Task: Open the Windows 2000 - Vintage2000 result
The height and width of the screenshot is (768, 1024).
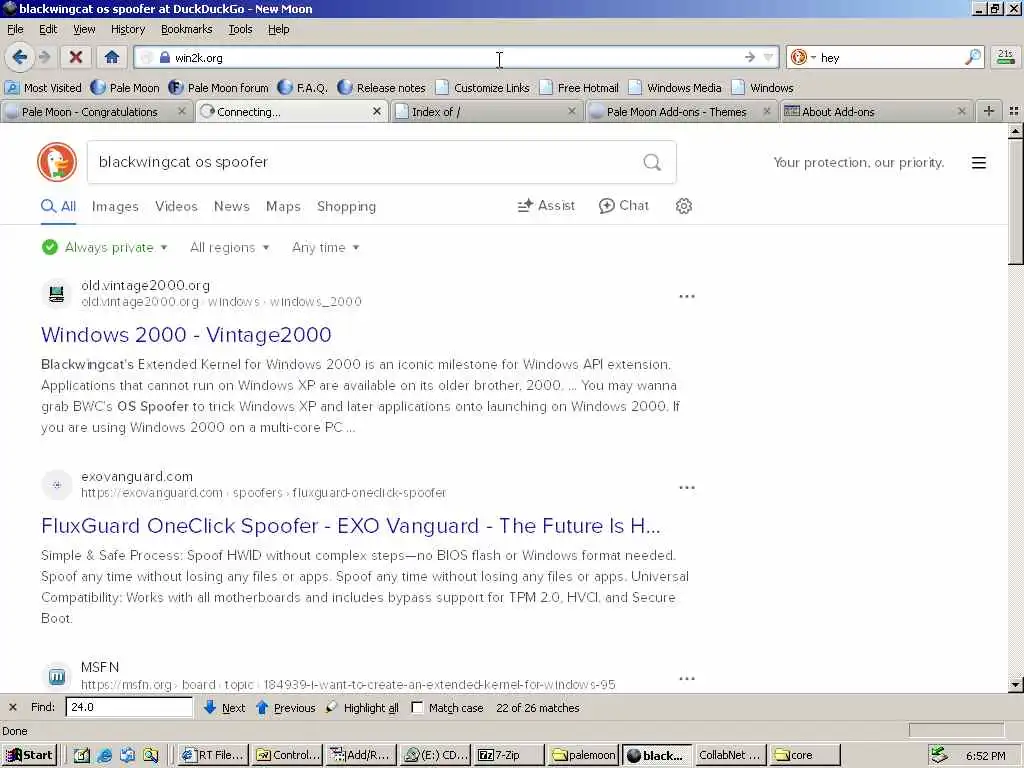Action: tap(186, 334)
